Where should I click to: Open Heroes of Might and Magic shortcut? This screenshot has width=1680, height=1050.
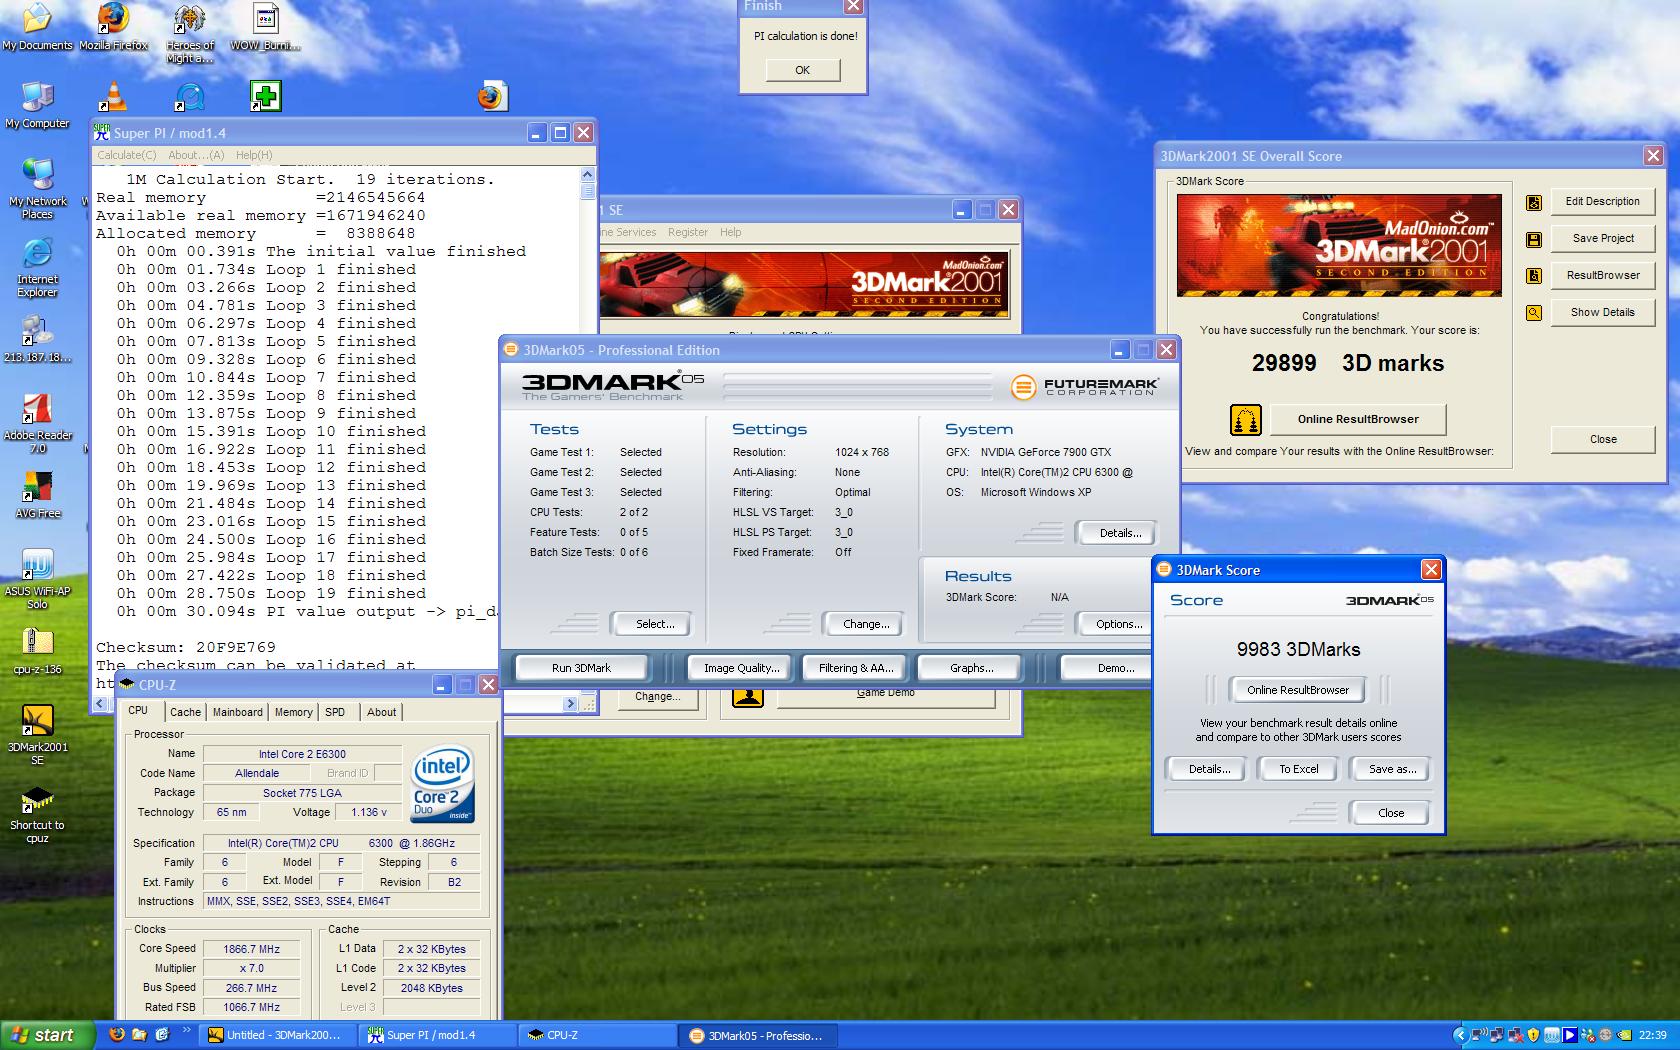point(189,33)
